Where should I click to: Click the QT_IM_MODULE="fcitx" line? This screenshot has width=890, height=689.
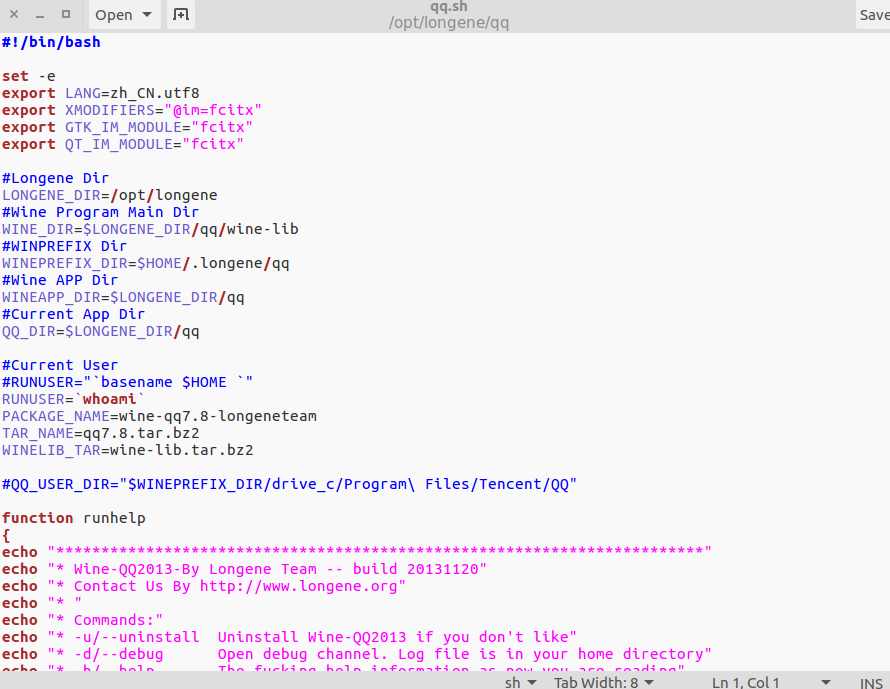(123, 144)
